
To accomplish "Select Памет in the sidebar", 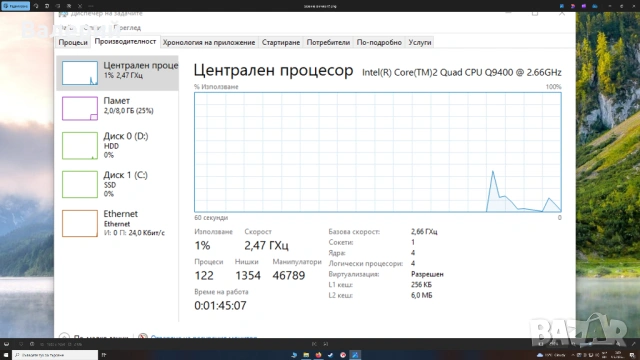I will click(x=118, y=109).
